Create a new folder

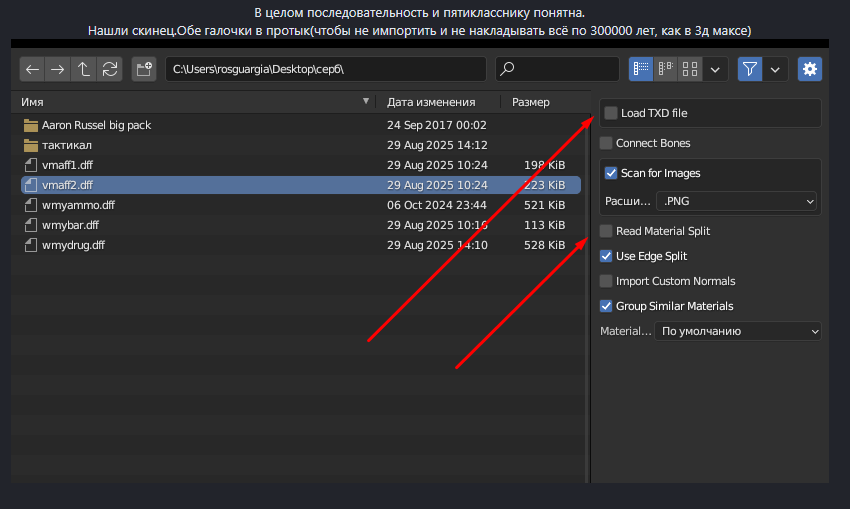click(144, 69)
